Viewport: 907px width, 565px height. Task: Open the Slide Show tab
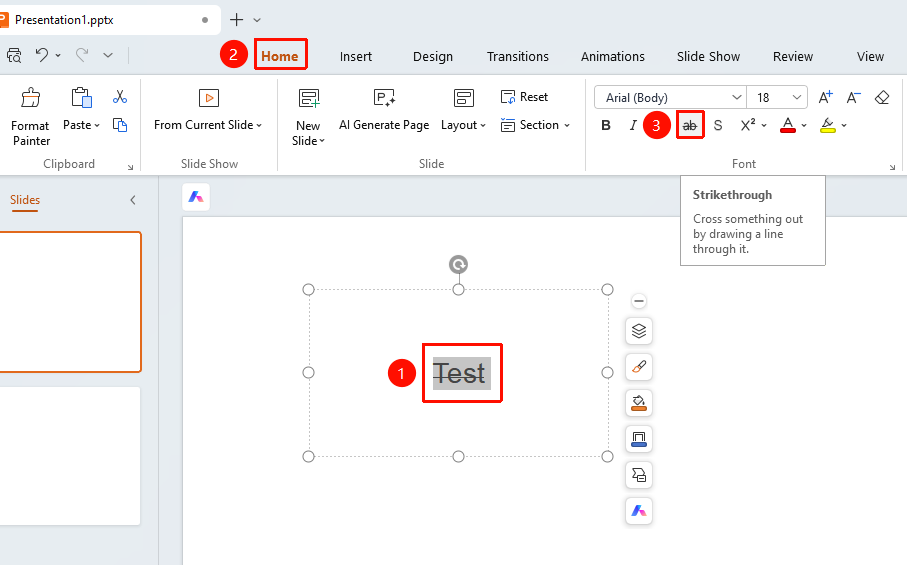coord(708,56)
